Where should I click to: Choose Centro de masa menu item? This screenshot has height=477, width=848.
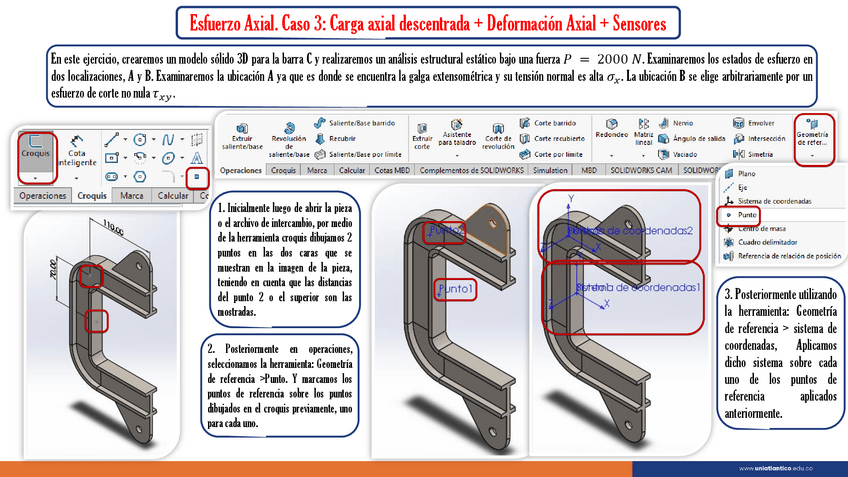[x=755, y=228]
